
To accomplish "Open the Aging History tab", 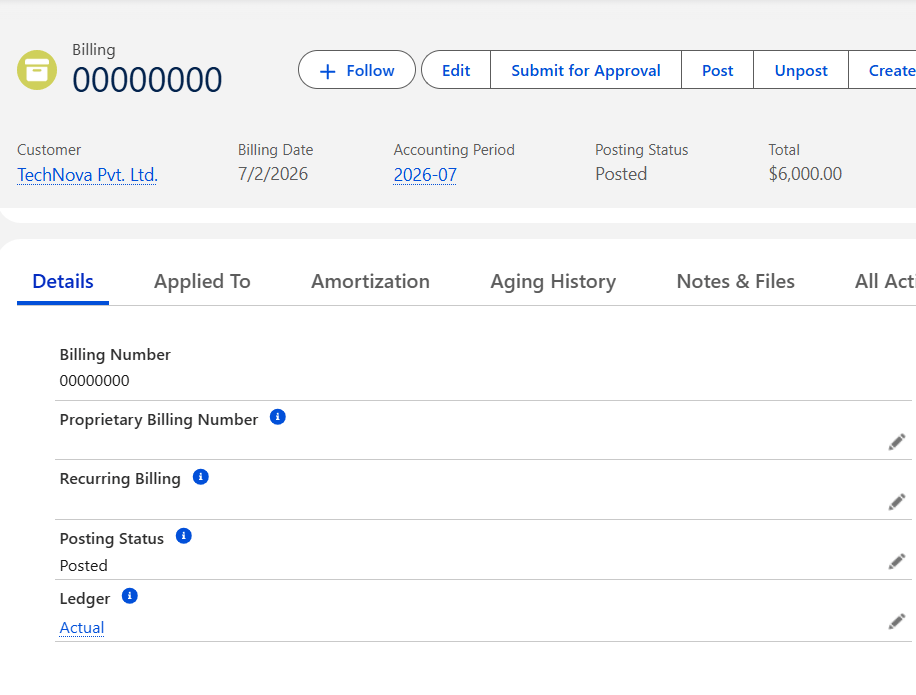I will [553, 282].
